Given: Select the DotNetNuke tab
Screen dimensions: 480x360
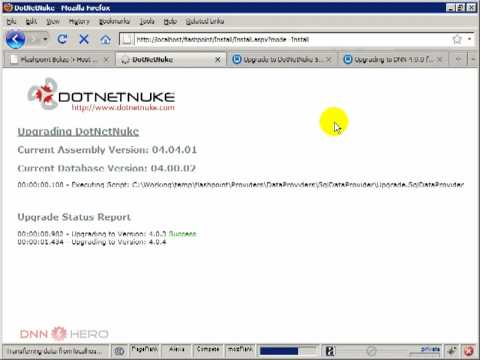Looking at the screenshot, I should coord(170,60).
